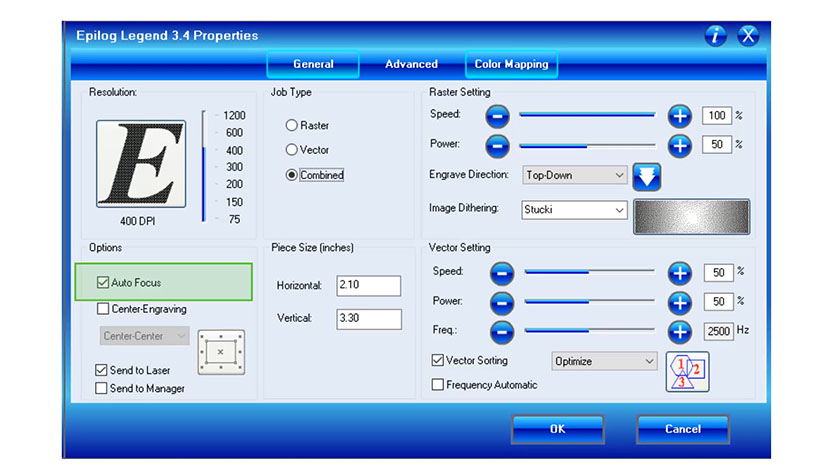This screenshot has height=473, width=830.
Task: Click the Horizontal piece size field
Action: click(x=368, y=286)
